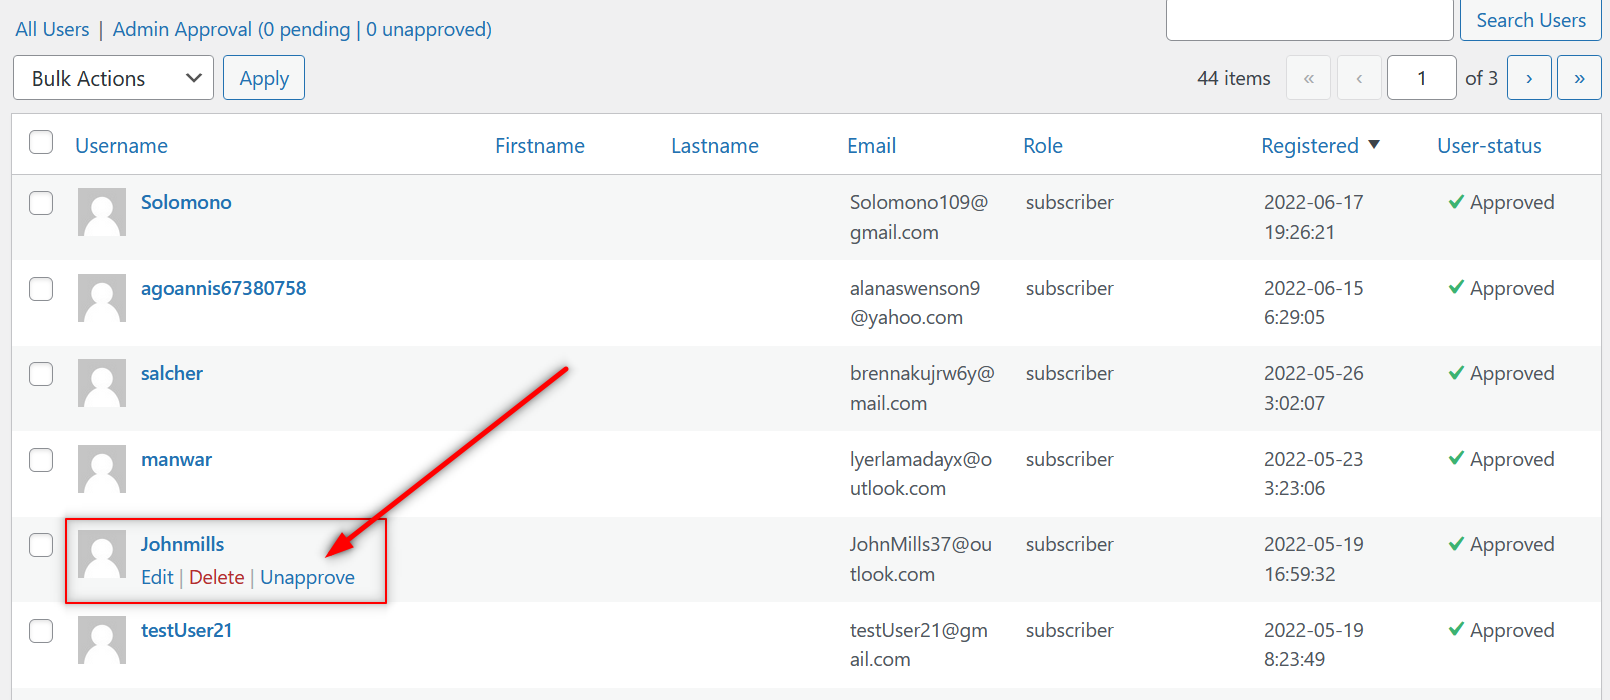Open the Admin Approval filter
Viewport: 1610px width, 700px height.
(x=302, y=30)
